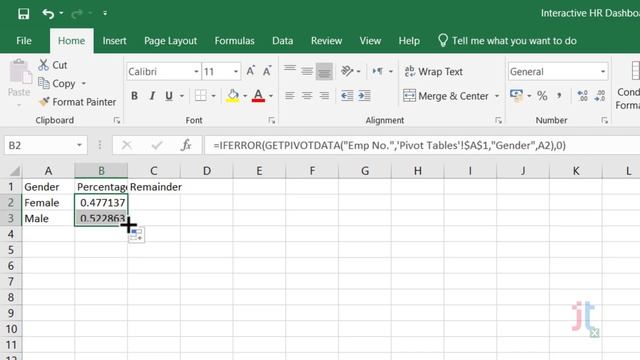Select Align Left icon
This screenshot has width=640, height=360.
[x=290, y=96]
